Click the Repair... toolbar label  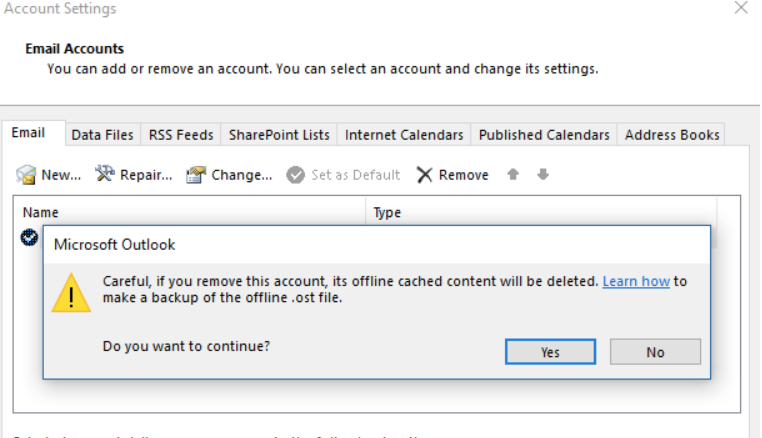coord(146,175)
